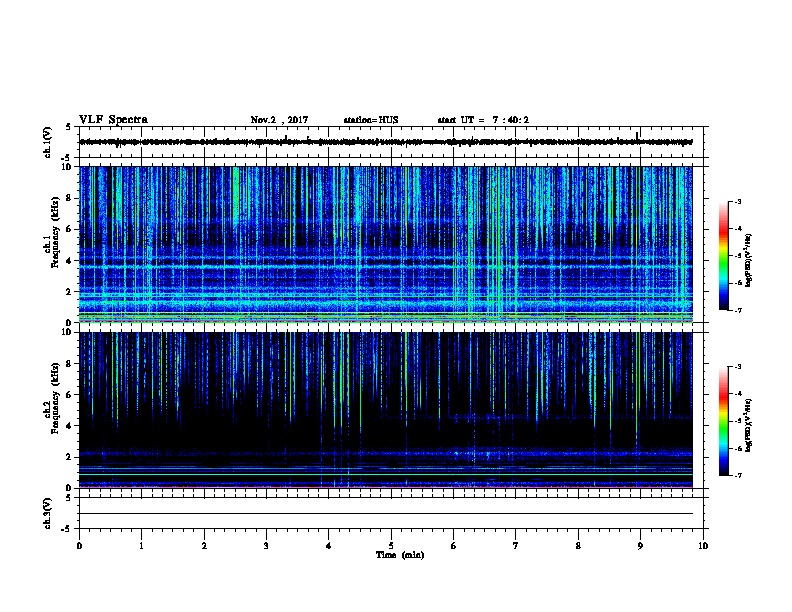Click the ch.1 waveform trace strip

(x=386, y=142)
